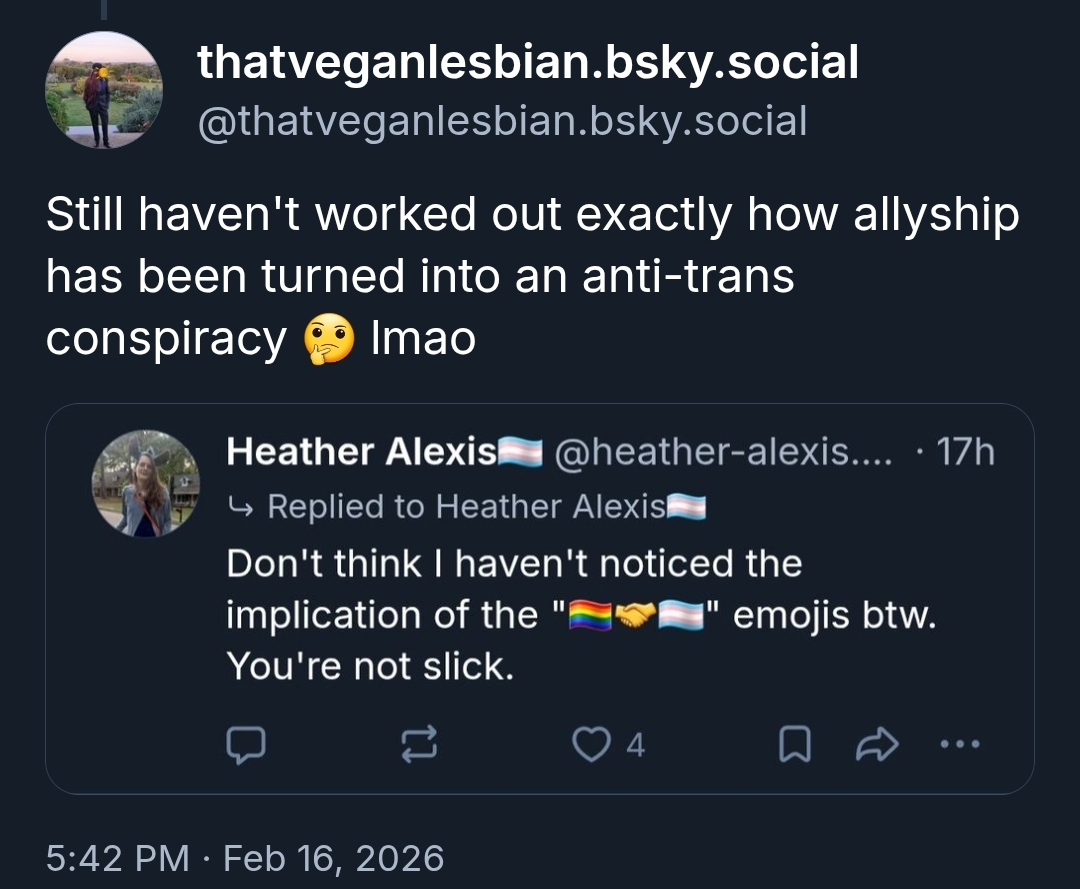Click the like count number 4
This screenshot has height=889, width=1080.
(x=636, y=745)
